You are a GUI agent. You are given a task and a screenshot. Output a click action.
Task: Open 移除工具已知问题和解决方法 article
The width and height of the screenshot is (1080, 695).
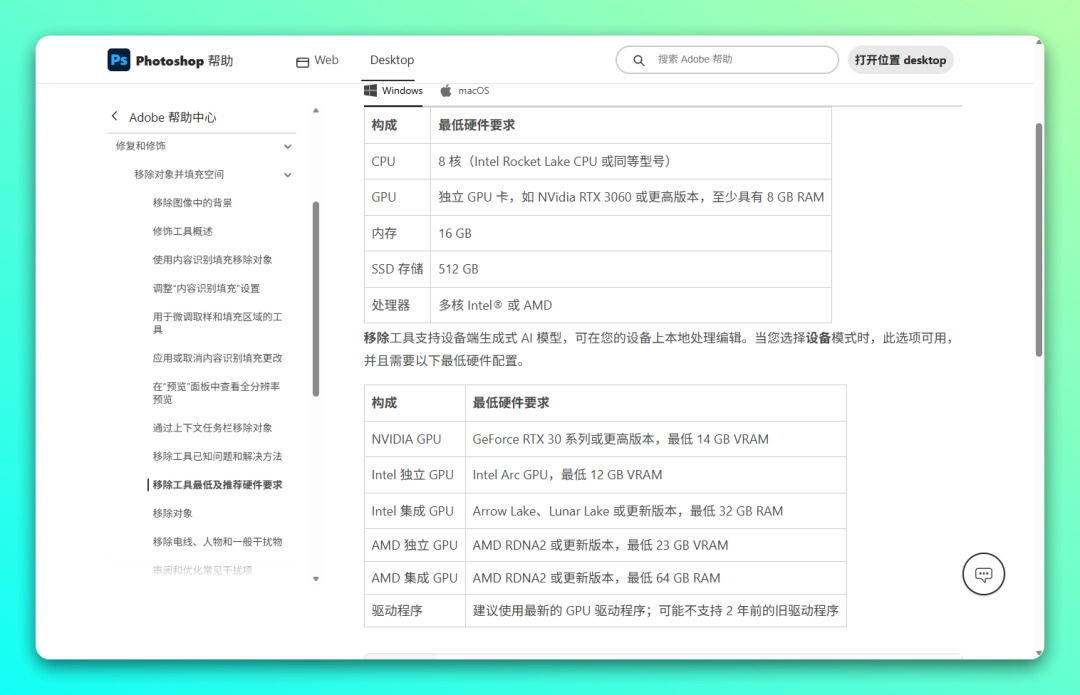click(217, 457)
